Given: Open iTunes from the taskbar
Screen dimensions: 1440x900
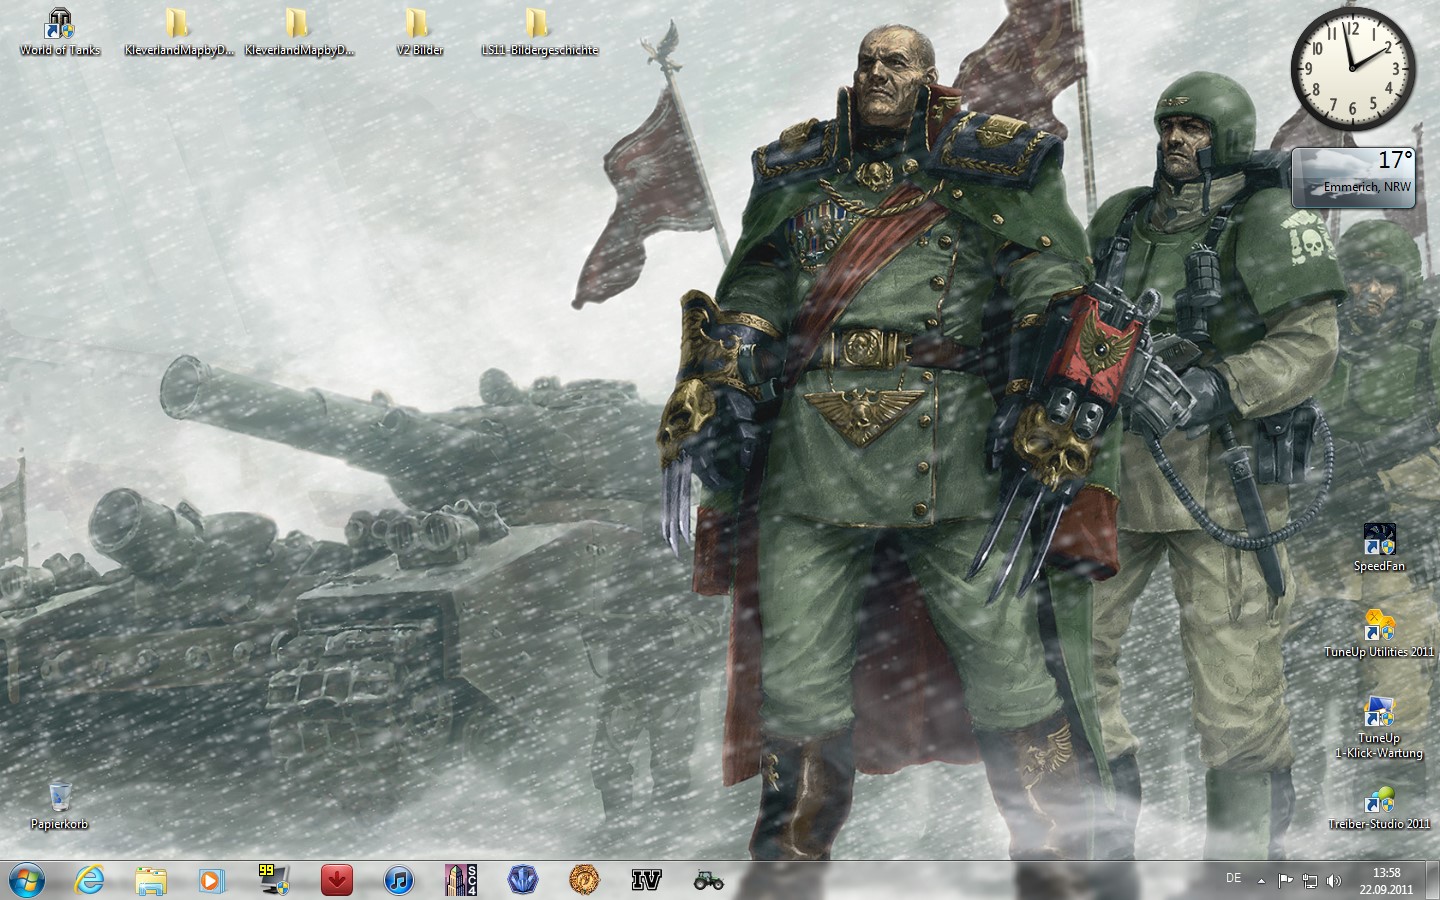Looking at the screenshot, I should (399, 880).
